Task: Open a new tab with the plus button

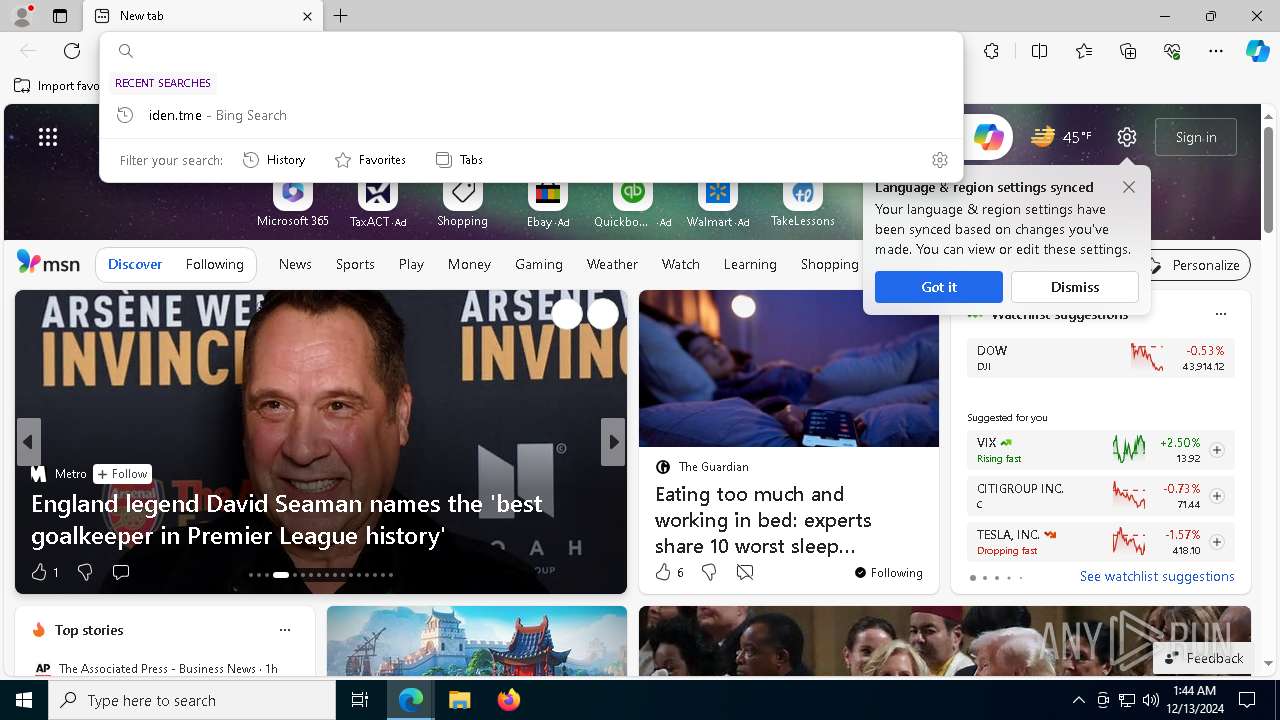Action: [x=341, y=16]
